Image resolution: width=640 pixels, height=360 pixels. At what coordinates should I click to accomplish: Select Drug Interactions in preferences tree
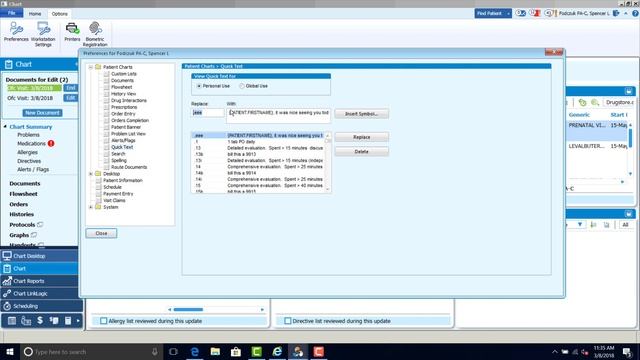click(x=129, y=100)
